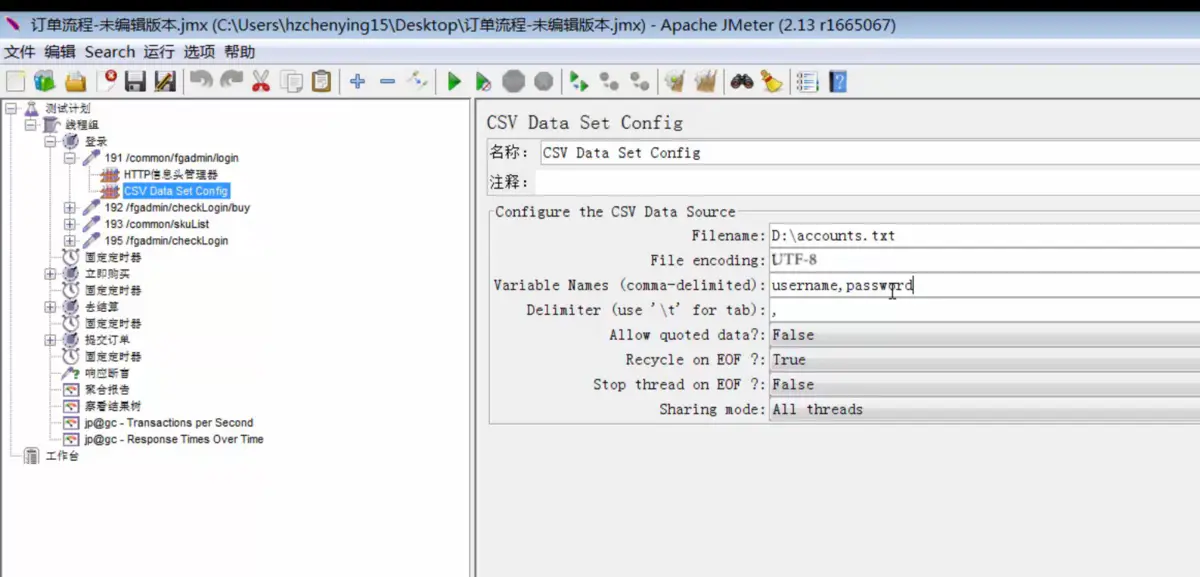
Task: Create a new test plan via toolbar icon
Action: 15,81
